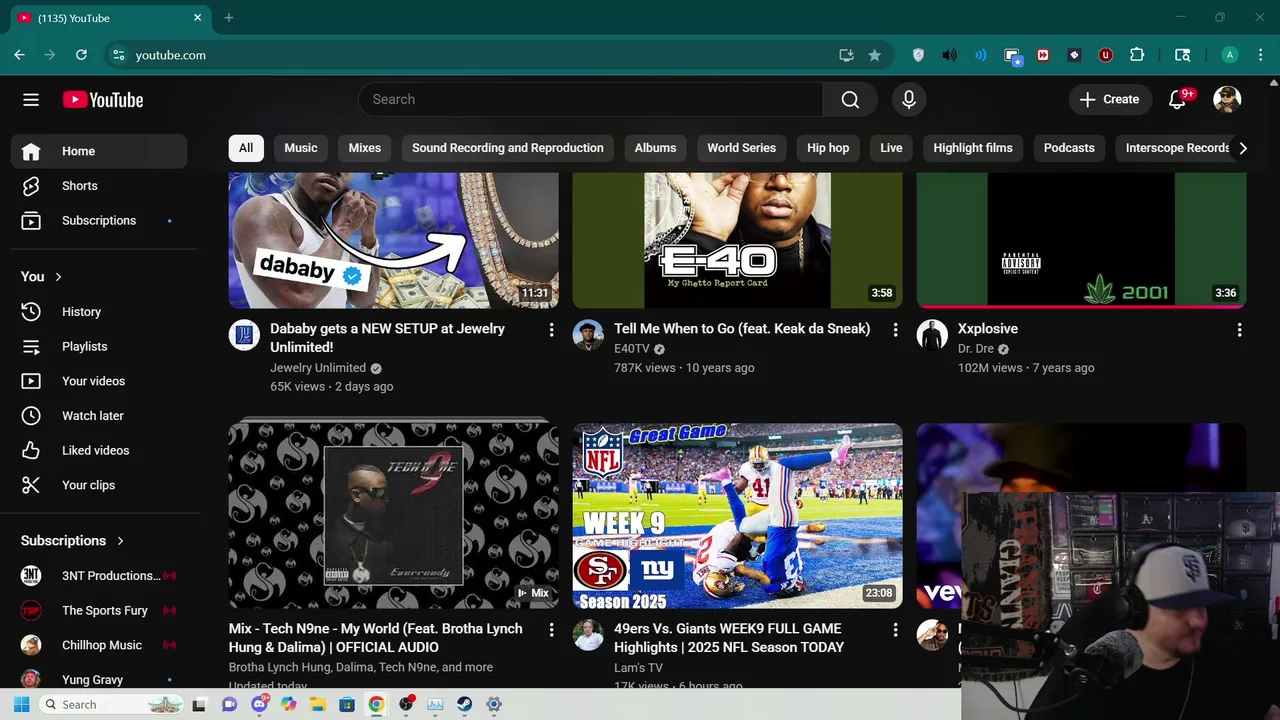Open the account avatar menu

pyautogui.click(x=1227, y=99)
